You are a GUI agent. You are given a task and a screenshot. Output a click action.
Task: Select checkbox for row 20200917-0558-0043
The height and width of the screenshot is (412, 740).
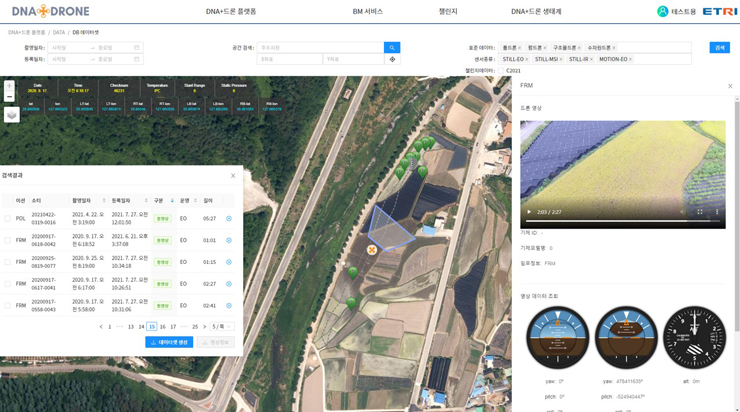tap(7, 305)
